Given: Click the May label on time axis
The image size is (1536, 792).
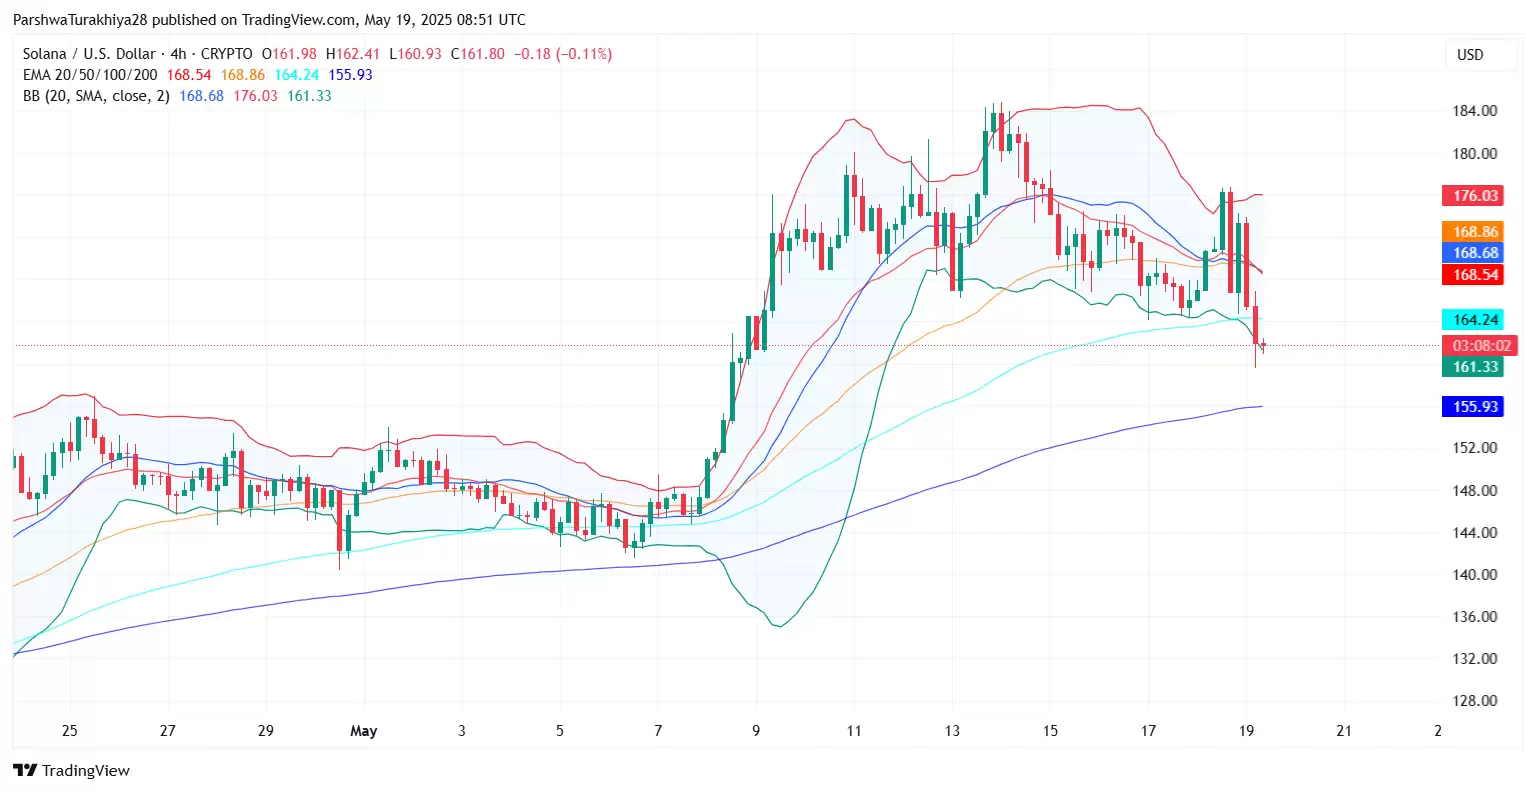Looking at the screenshot, I should click(363, 731).
